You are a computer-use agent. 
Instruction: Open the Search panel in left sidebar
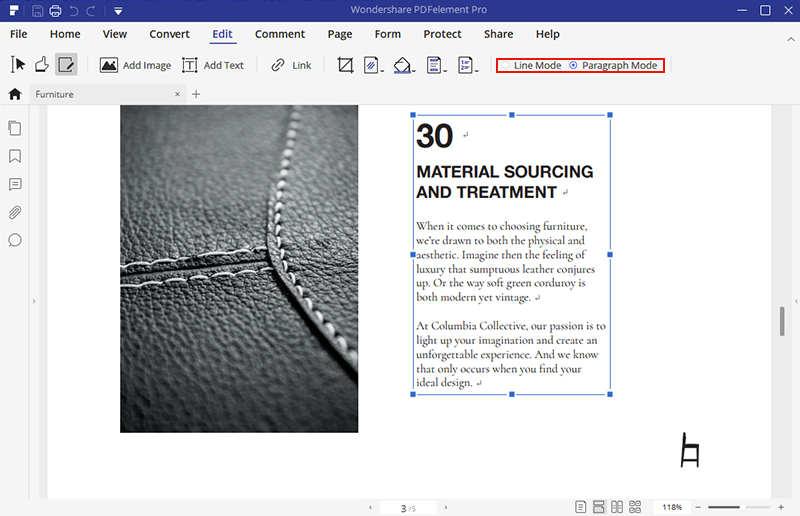[15, 240]
